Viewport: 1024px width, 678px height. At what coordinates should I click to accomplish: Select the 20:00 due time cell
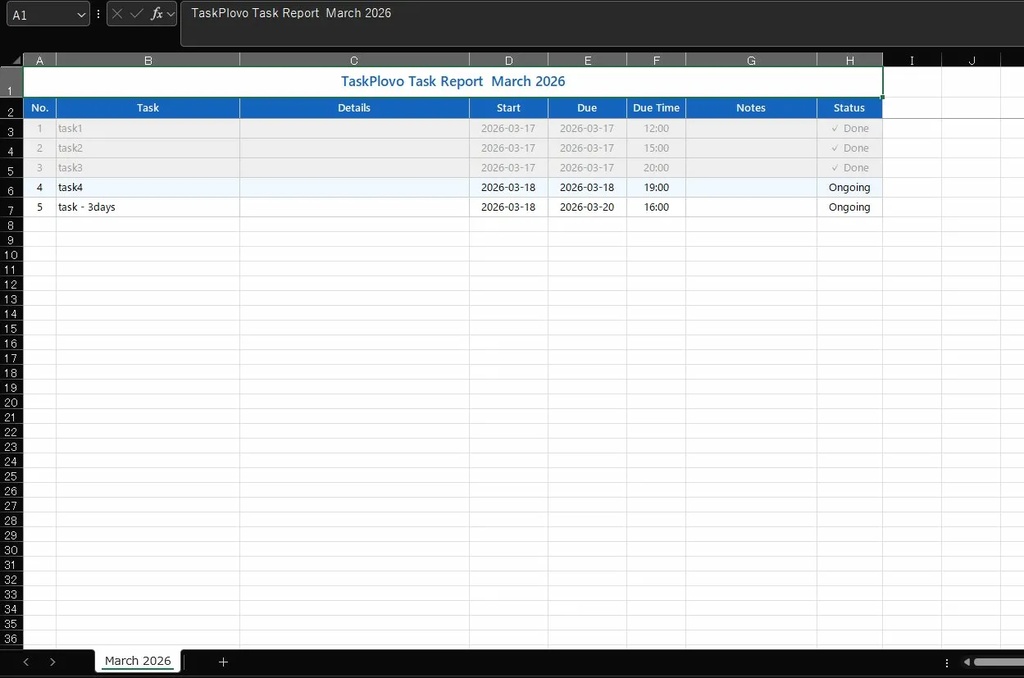(x=656, y=168)
